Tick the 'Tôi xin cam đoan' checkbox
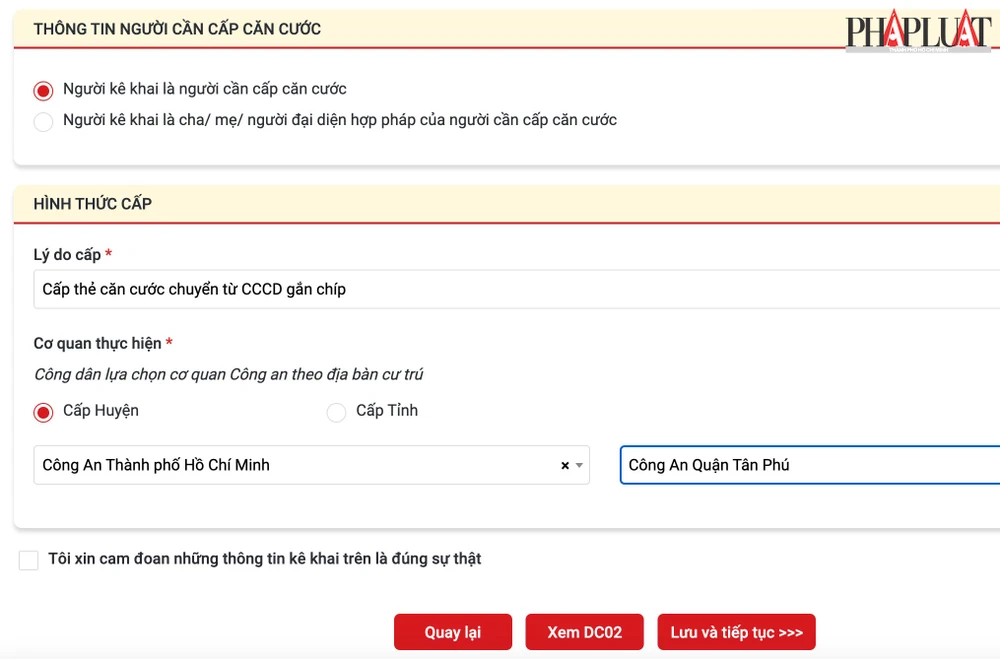The height and width of the screenshot is (659, 1000). tap(29, 560)
